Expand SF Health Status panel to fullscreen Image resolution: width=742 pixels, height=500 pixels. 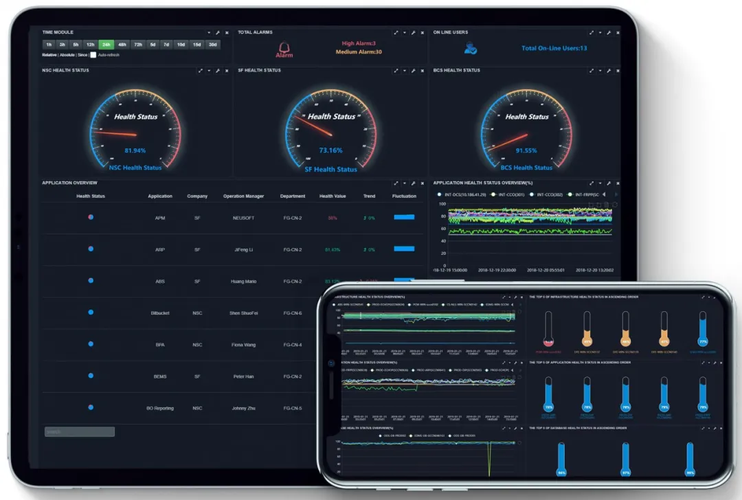396,70
